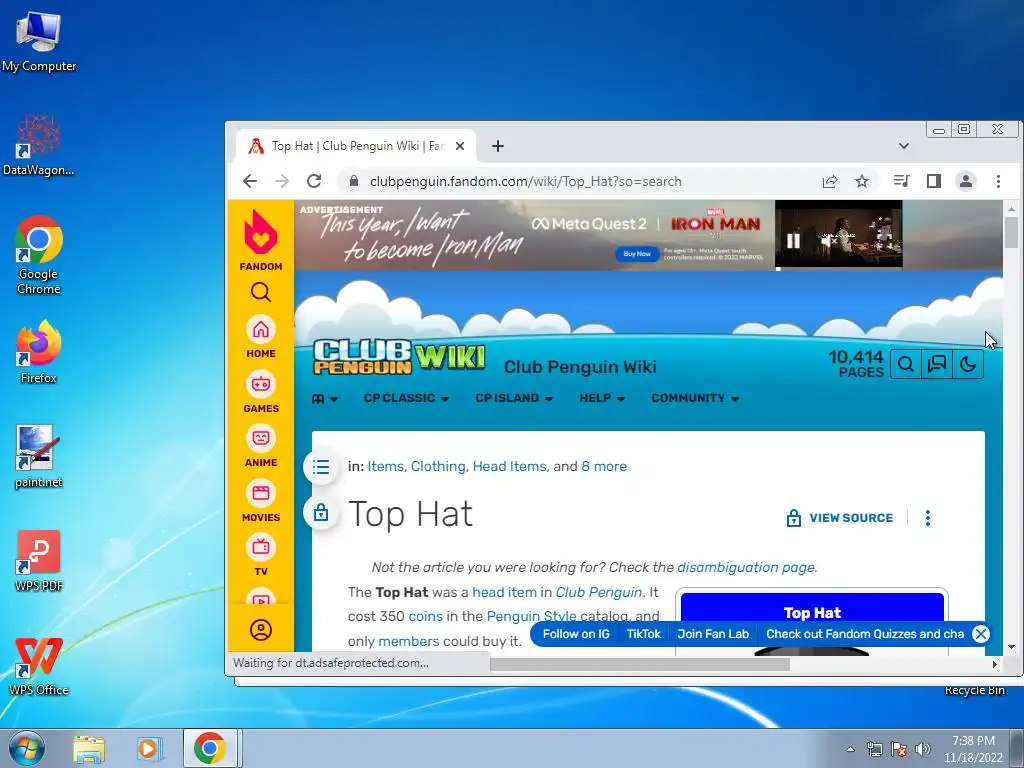The image size is (1024, 768).
Task: Open the GAMES section in sidebar
Action: point(261,392)
